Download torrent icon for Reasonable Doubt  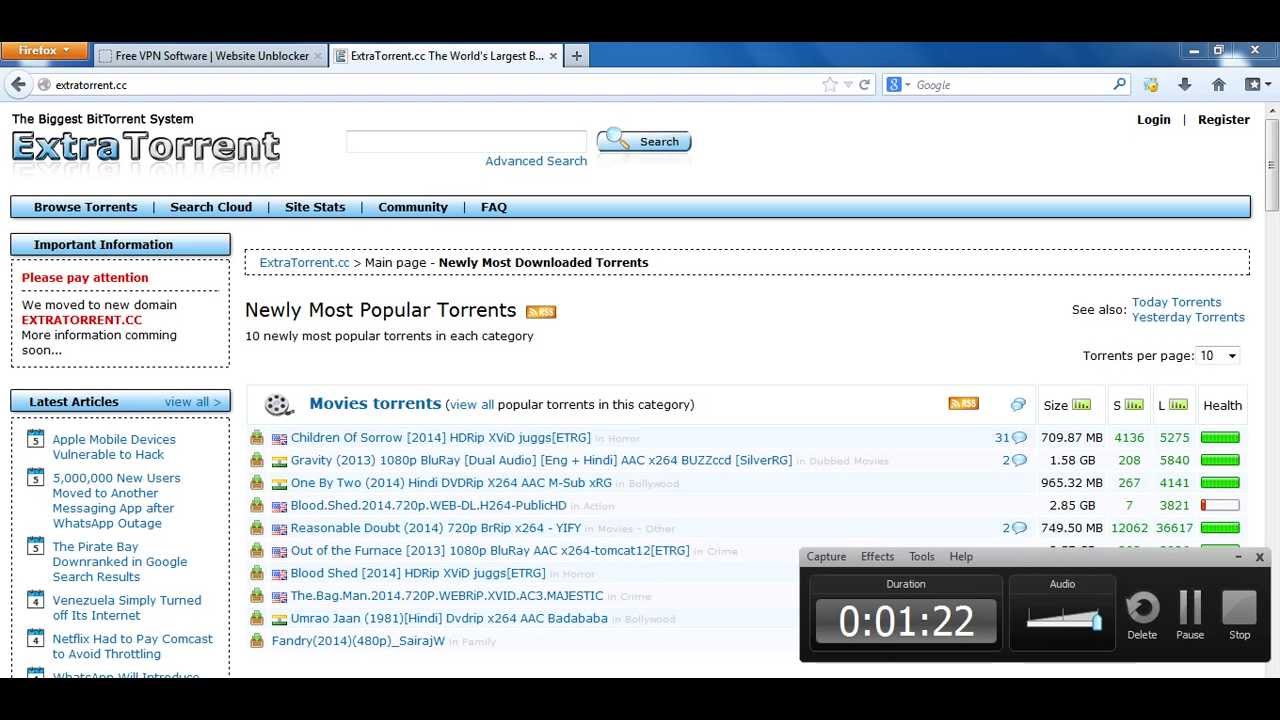pos(257,528)
